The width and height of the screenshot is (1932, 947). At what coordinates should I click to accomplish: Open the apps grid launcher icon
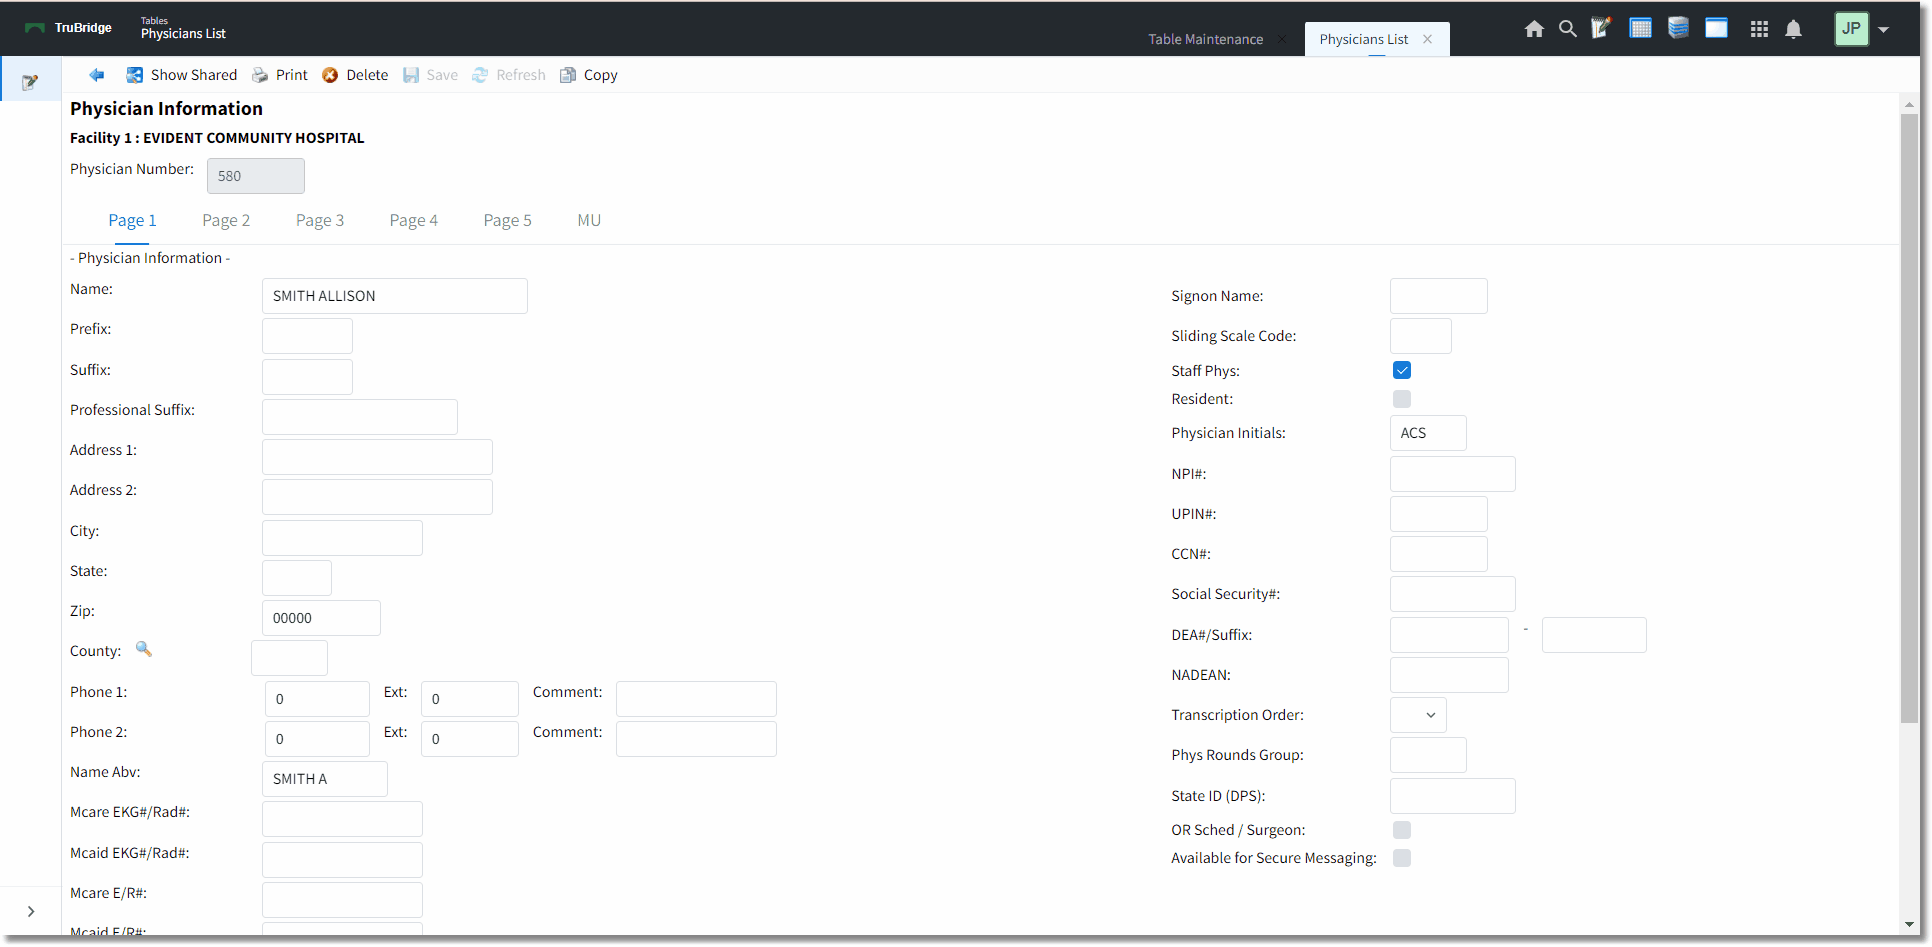pyautogui.click(x=1760, y=29)
